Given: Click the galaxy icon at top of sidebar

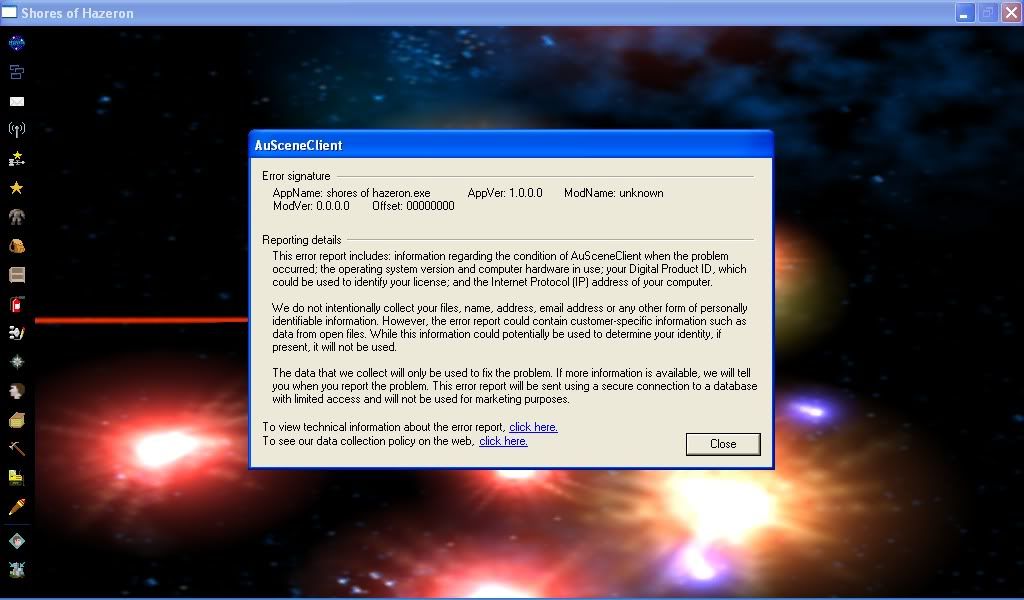Looking at the screenshot, I should [16, 43].
